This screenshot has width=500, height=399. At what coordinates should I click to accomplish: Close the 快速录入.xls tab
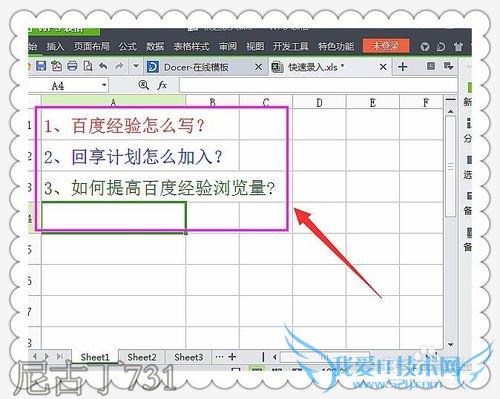[x=383, y=67]
